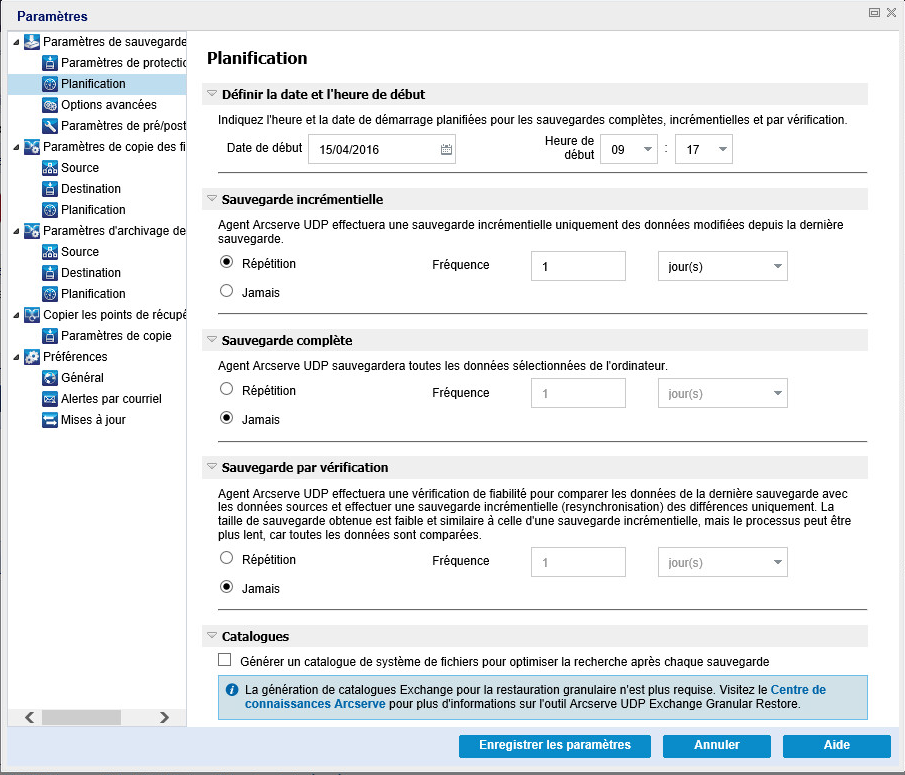
Task: Select Jamais for Sauvegarde par vérification
Action: (x=226, y=587)
